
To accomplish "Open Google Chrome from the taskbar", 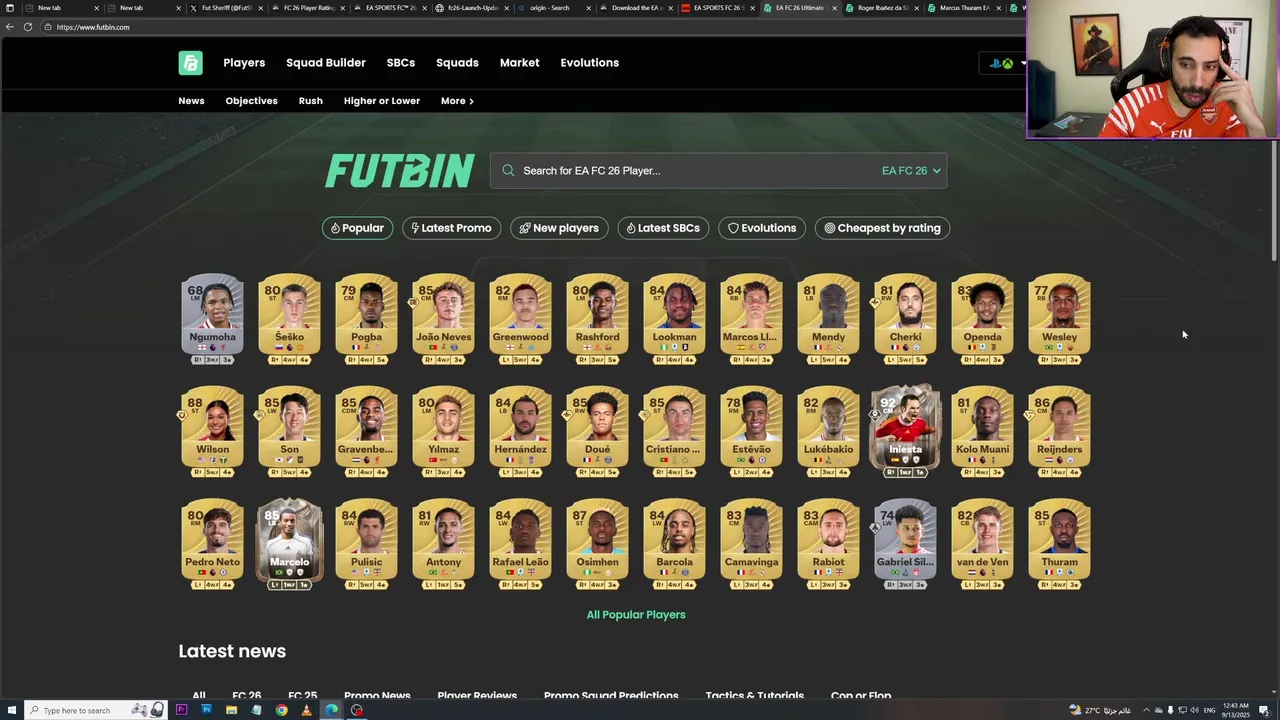I will pos(281,710).
